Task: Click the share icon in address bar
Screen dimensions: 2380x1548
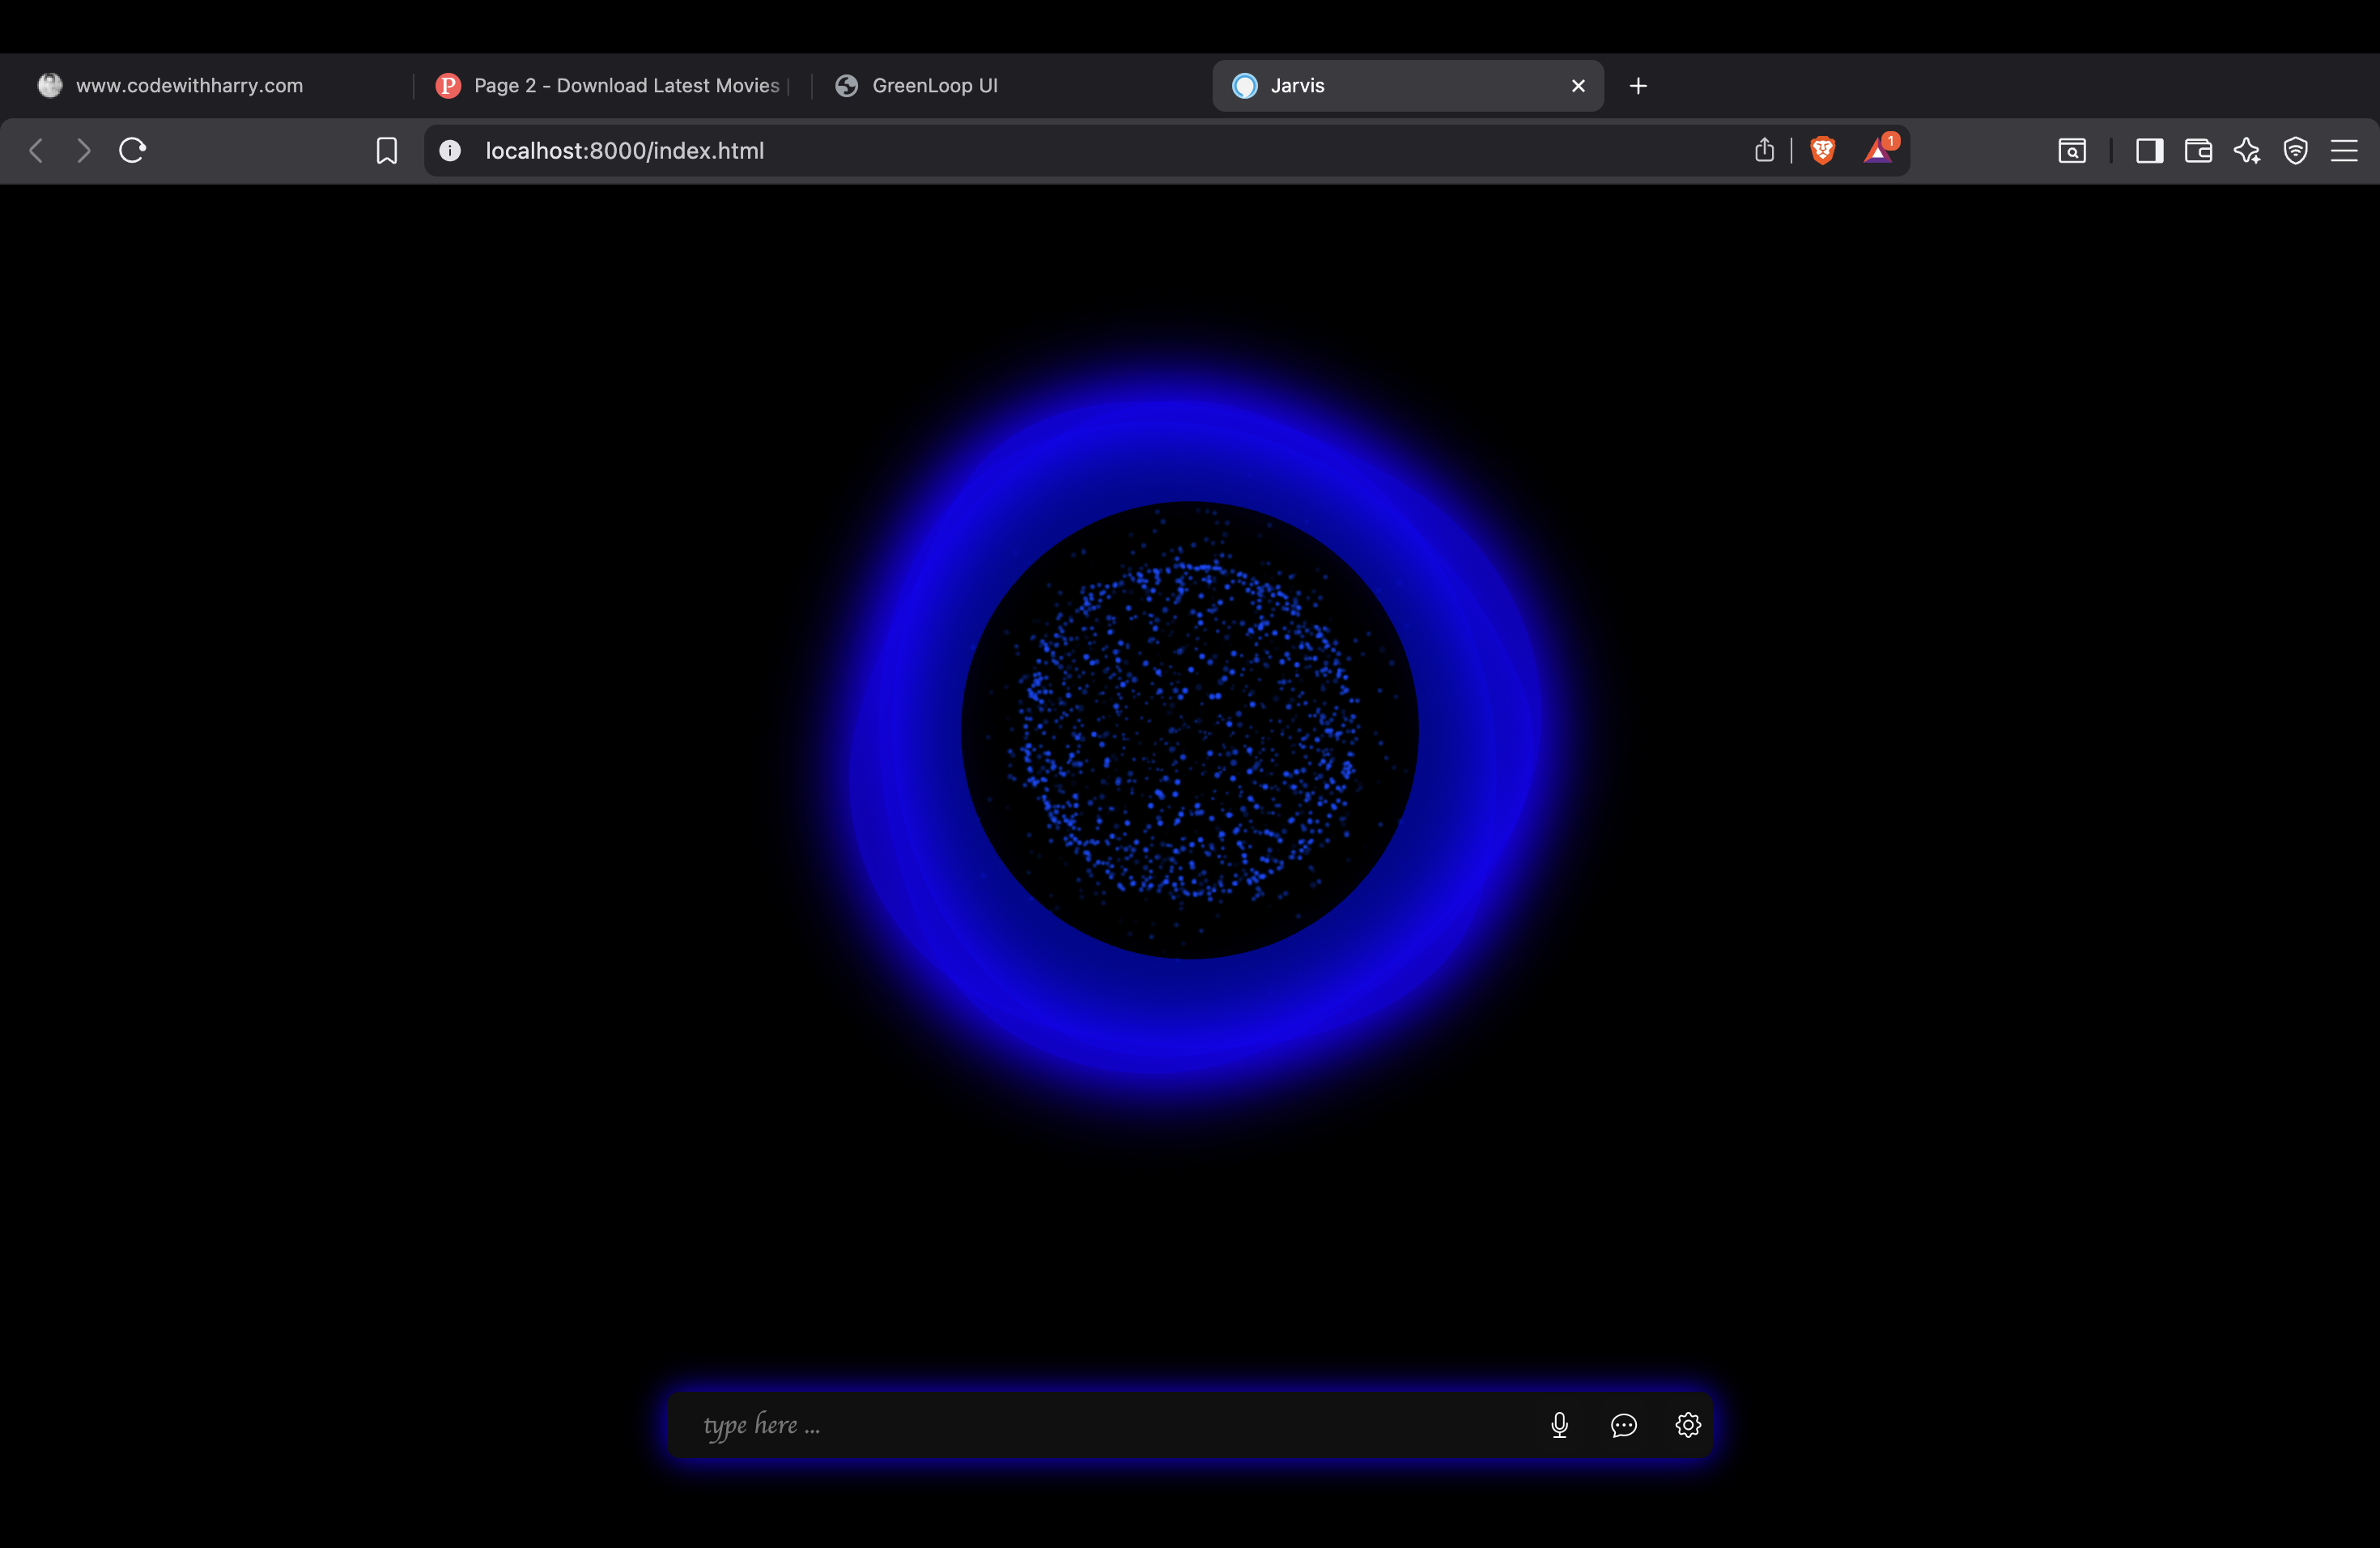Action: click(x=1764, y=150)
